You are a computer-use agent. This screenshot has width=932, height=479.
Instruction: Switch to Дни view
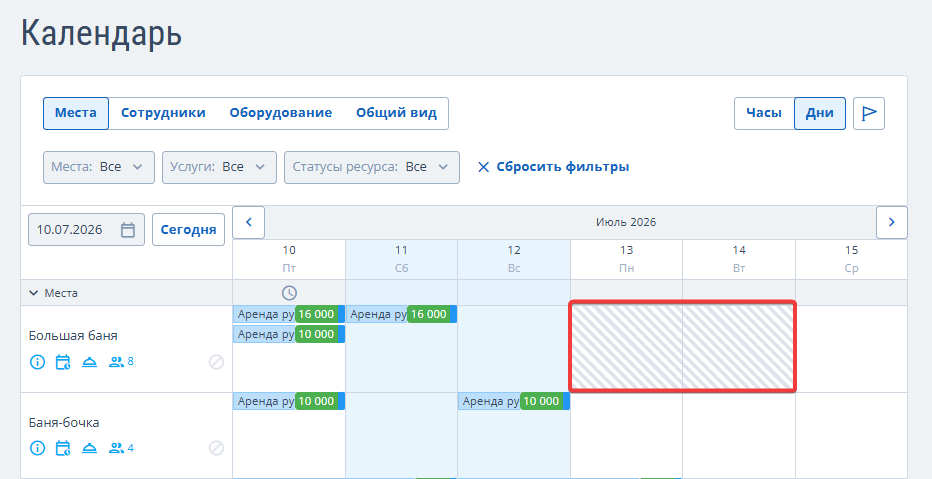[x=820, y=113]
